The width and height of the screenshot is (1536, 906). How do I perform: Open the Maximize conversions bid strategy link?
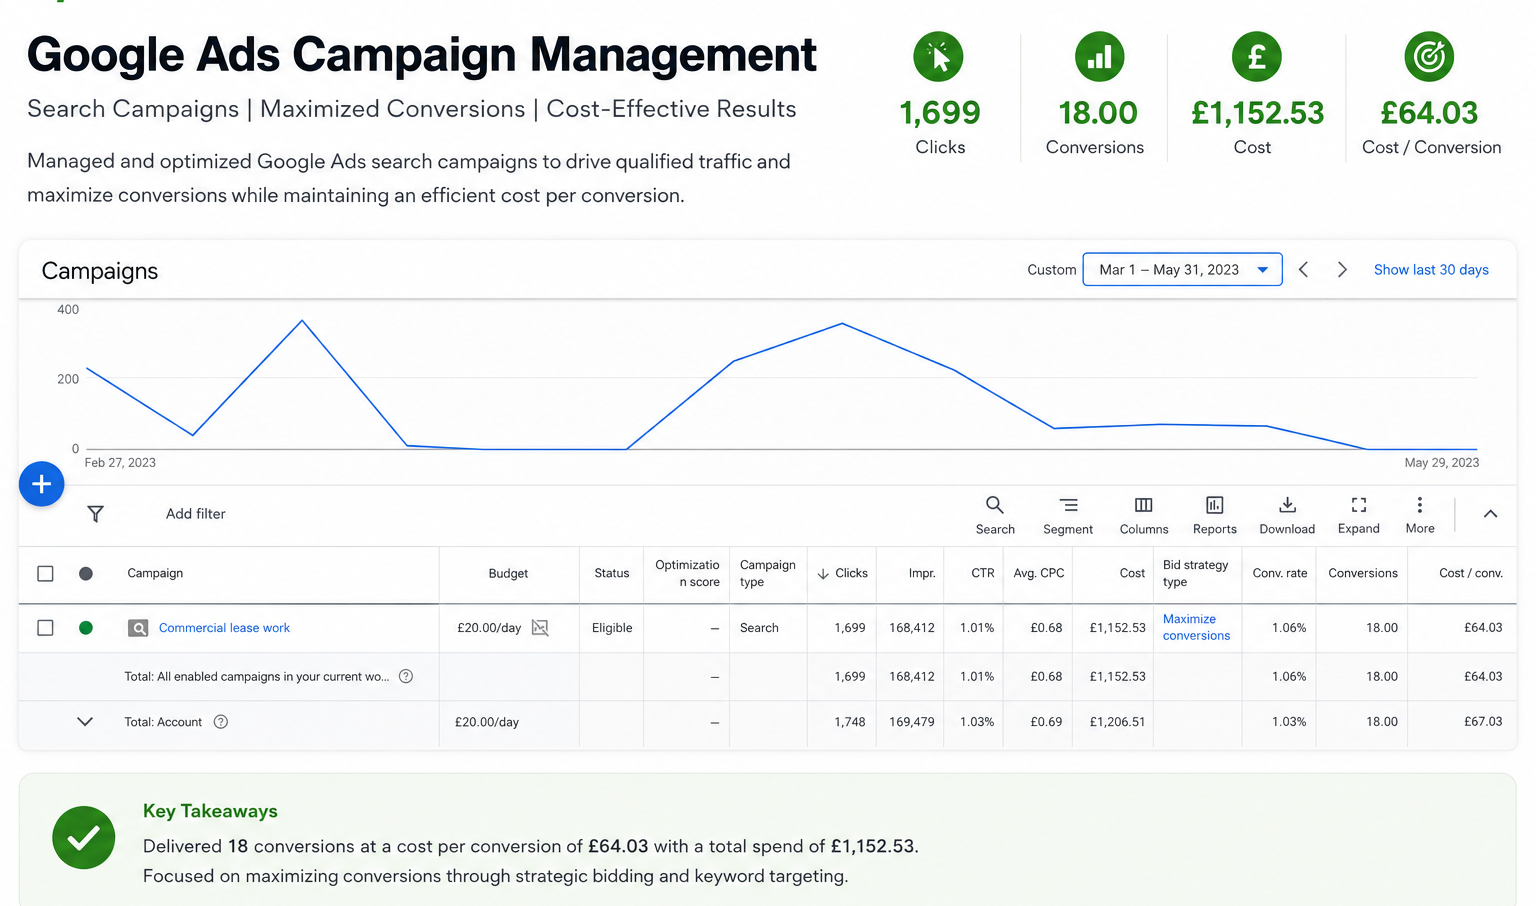pyautogui.click(x=1196, y=628)
